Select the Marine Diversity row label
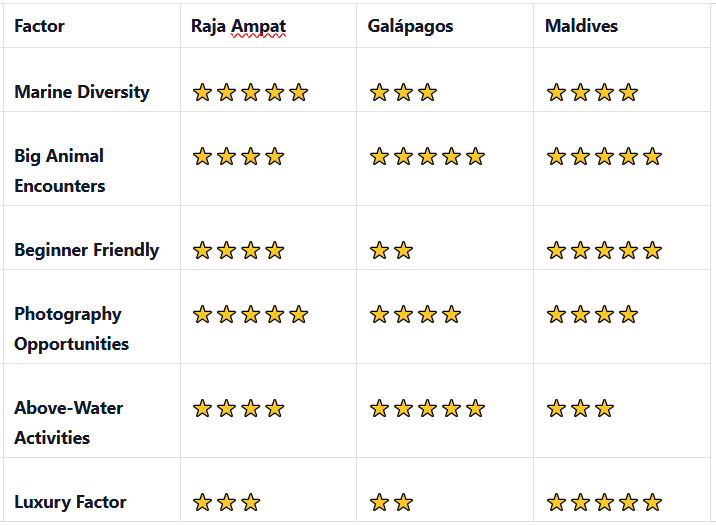 pos(82,92)
